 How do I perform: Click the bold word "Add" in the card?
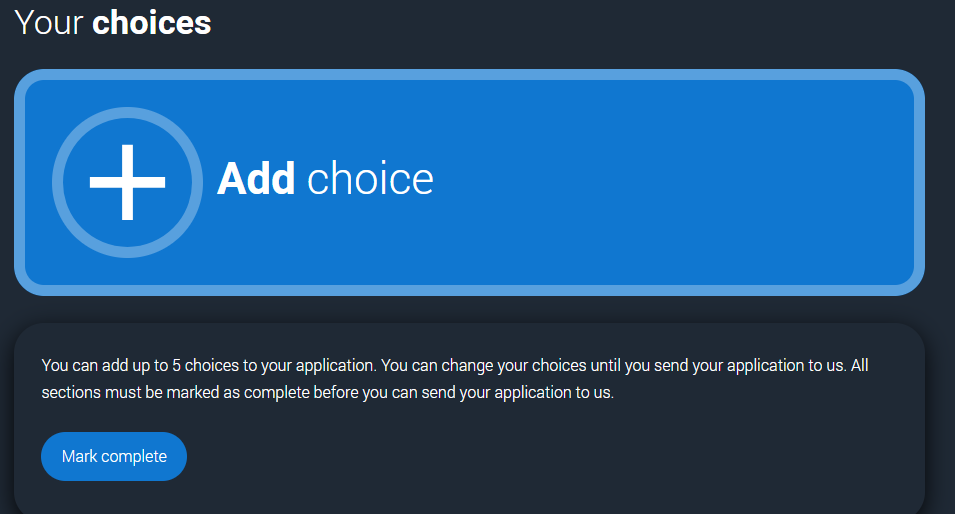click(256, 179)
